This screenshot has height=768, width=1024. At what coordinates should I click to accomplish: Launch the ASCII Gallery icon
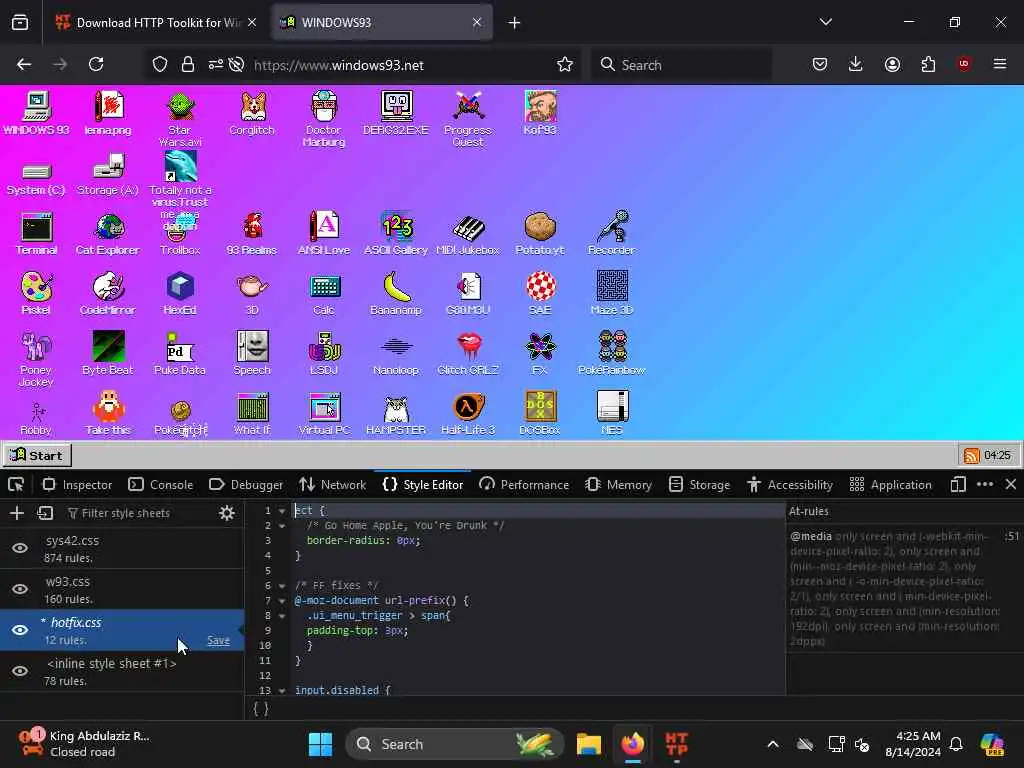(x=396, y=233)
